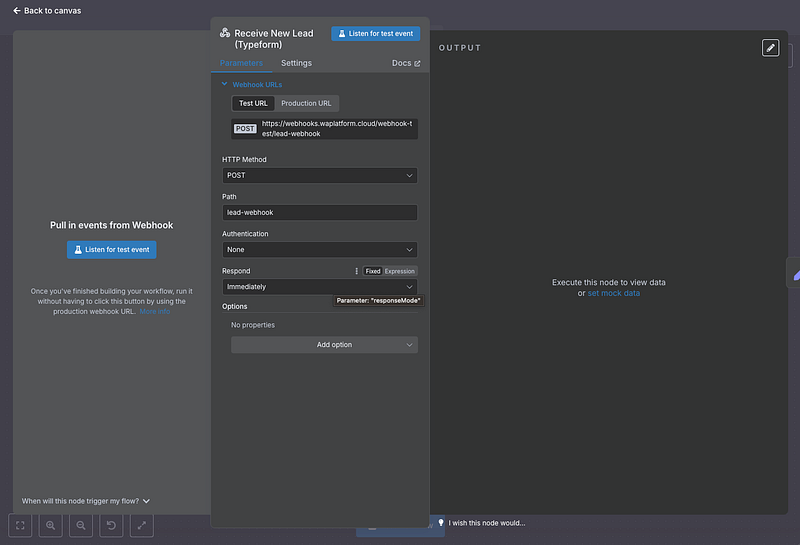
Task: Open the HTTP Method dropdown
Action: (319, 175)
